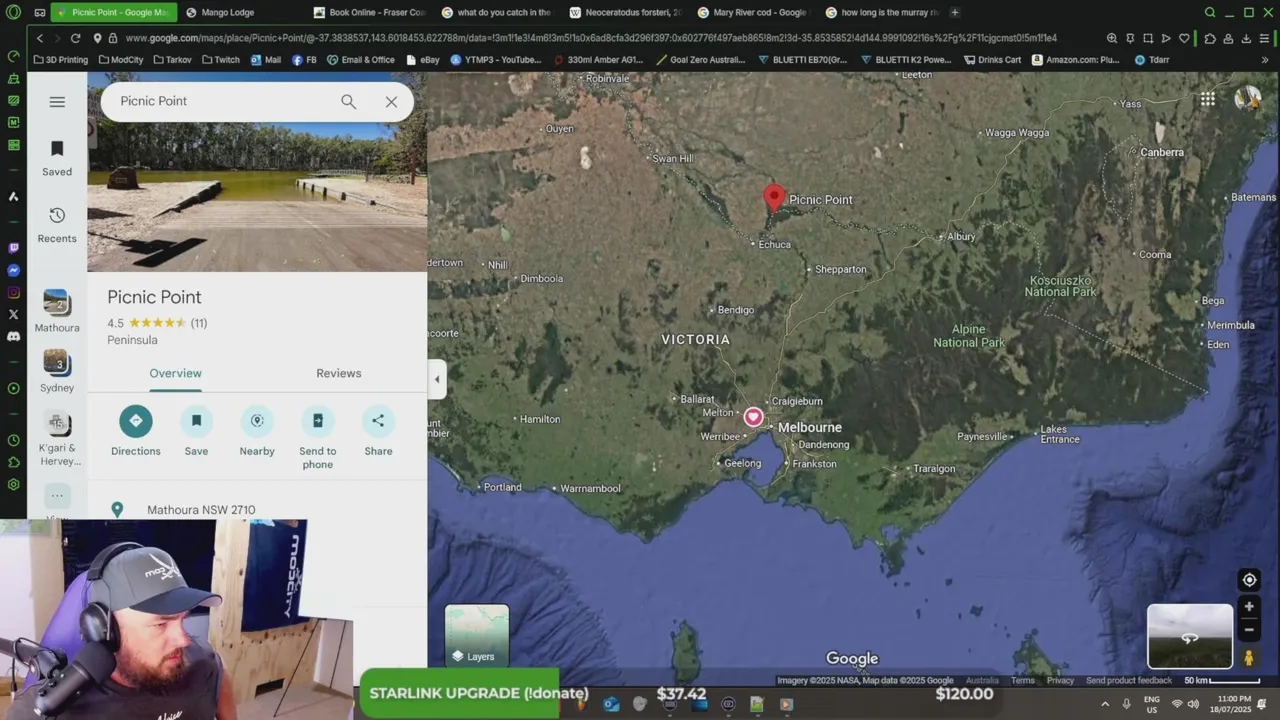1280x720 pixels.
Task: Click the pink heart marker near Melbourne
Action: tap(753, 417)
